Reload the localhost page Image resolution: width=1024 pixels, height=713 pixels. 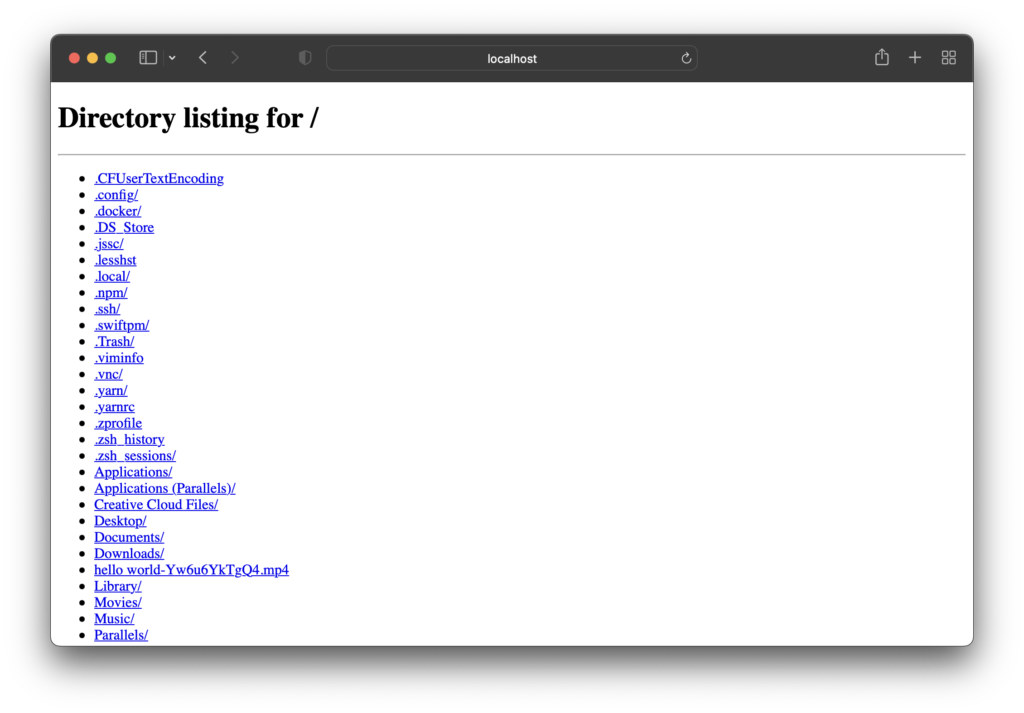(x=686, y=58)
